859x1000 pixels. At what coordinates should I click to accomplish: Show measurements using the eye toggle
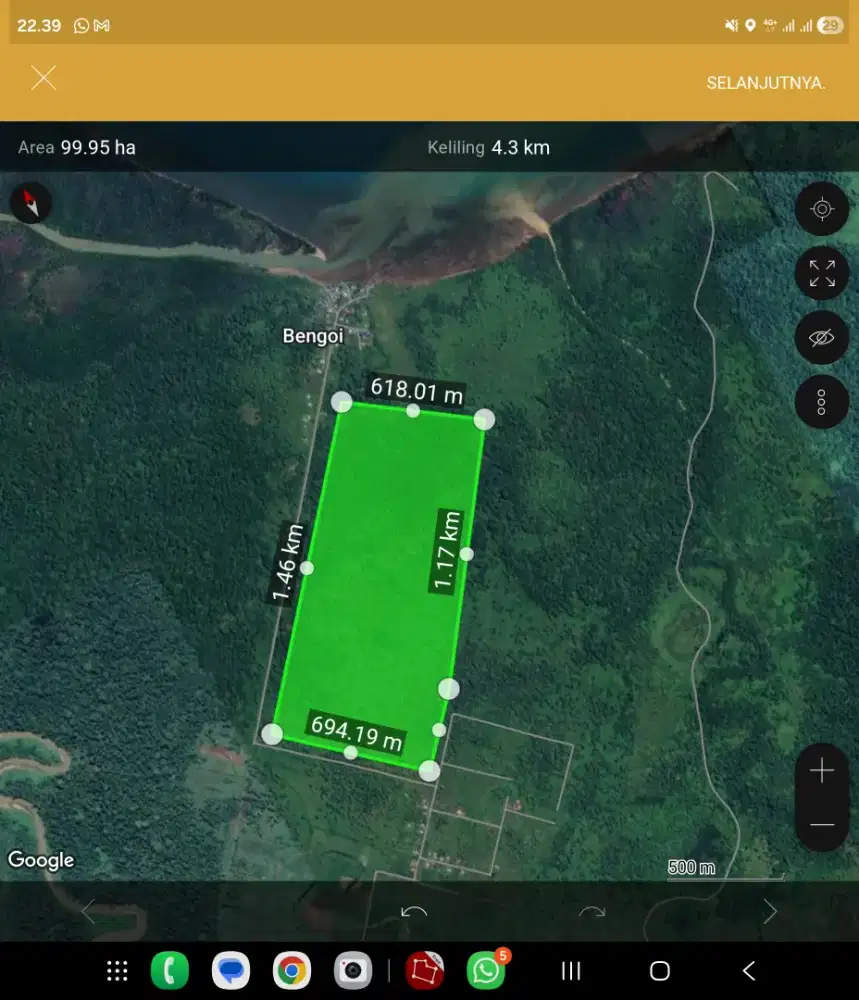(822, 337)
